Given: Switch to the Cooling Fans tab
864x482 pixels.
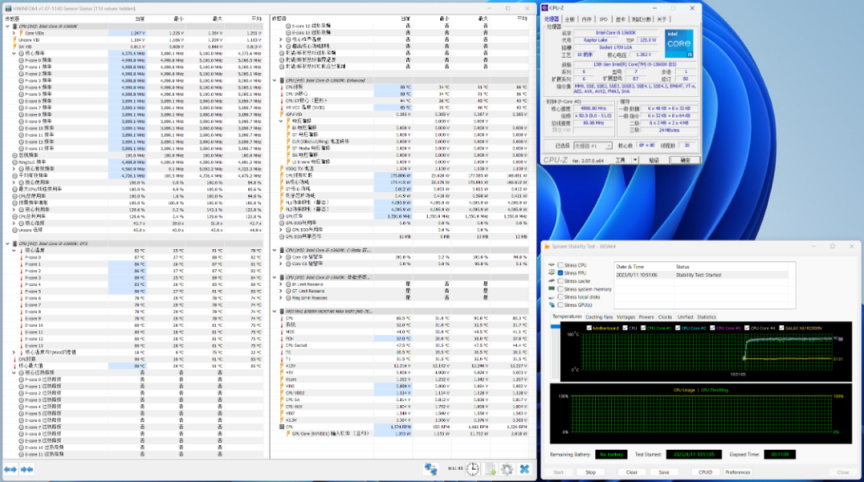Looking at the screenshot, I should coord(600,316).
